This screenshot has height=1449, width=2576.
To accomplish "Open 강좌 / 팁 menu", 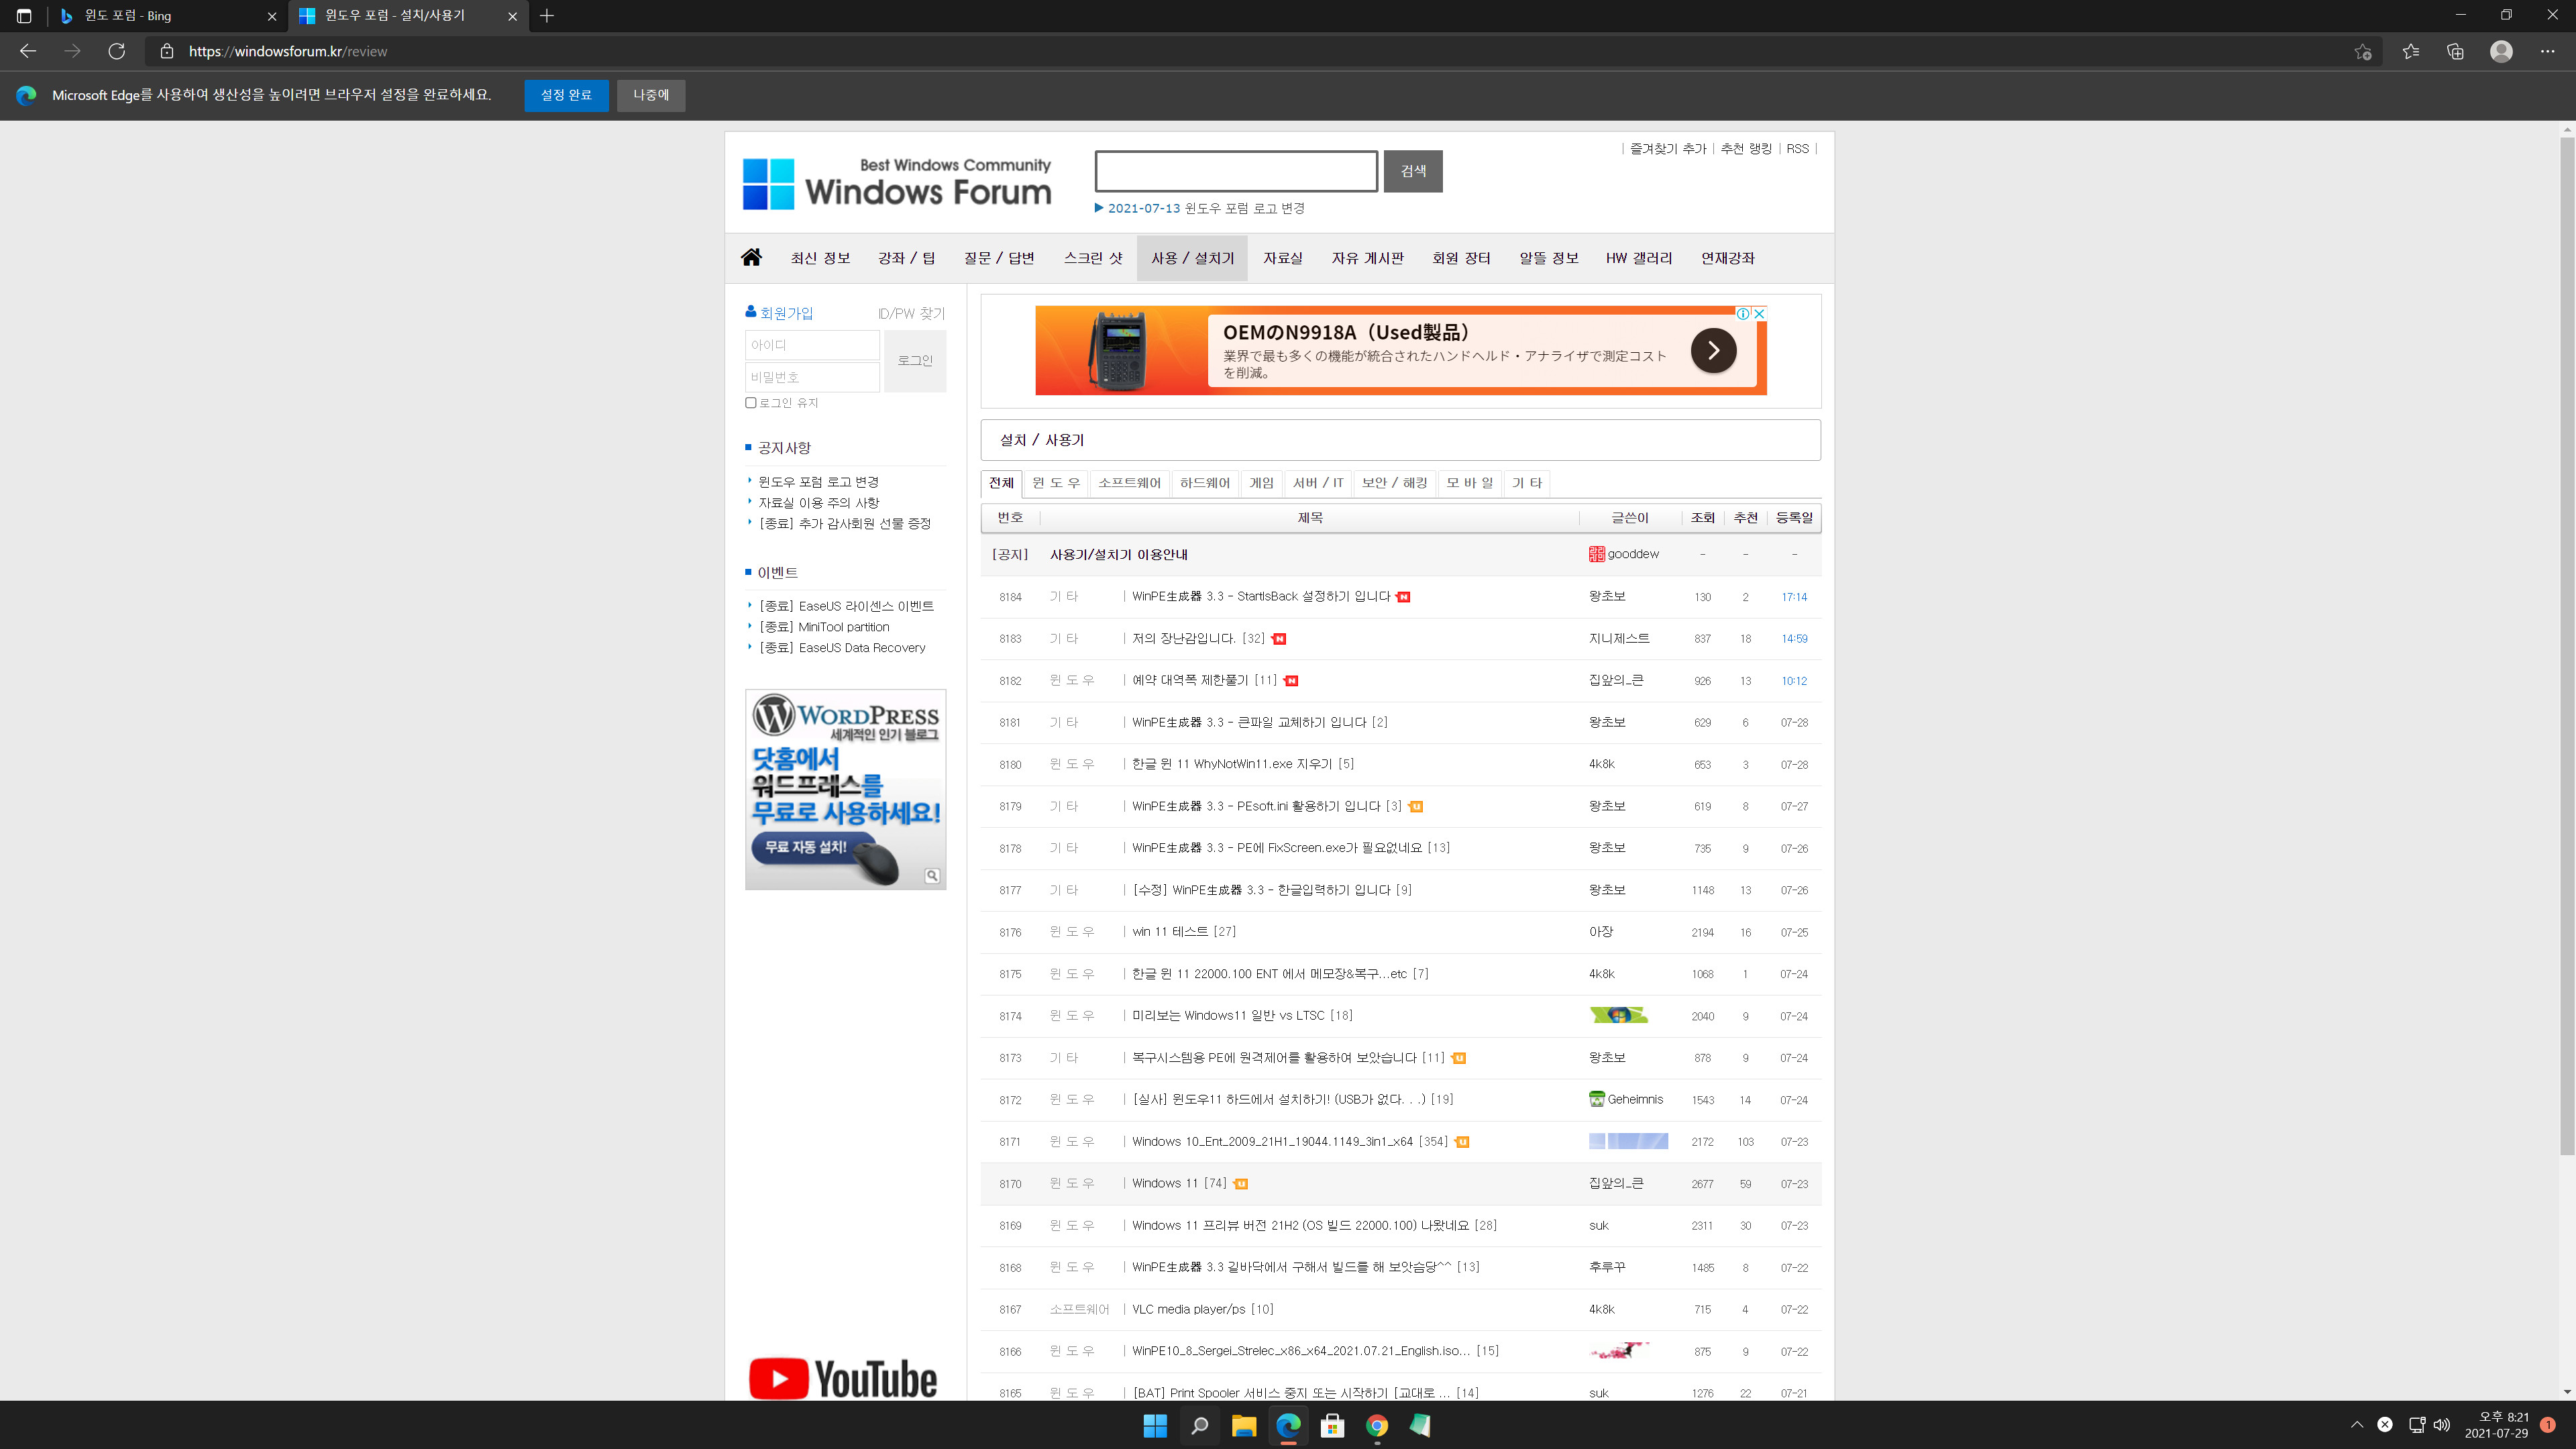I will pos(906,258).
